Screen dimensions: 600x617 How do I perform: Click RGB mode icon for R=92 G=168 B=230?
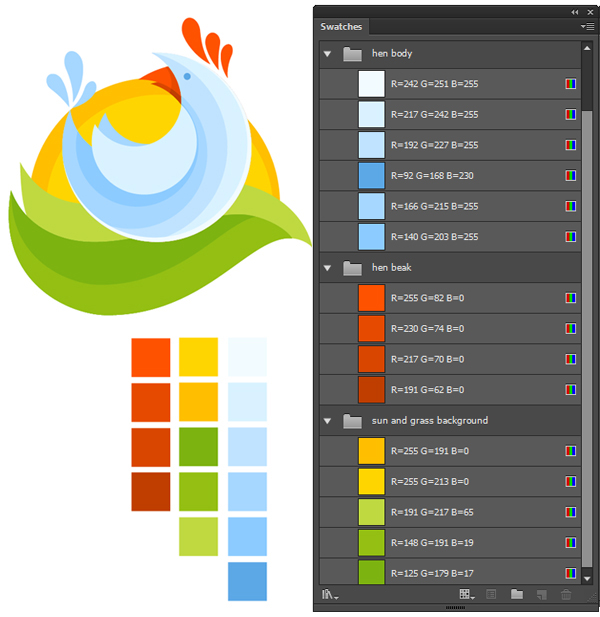pos(570,175)
